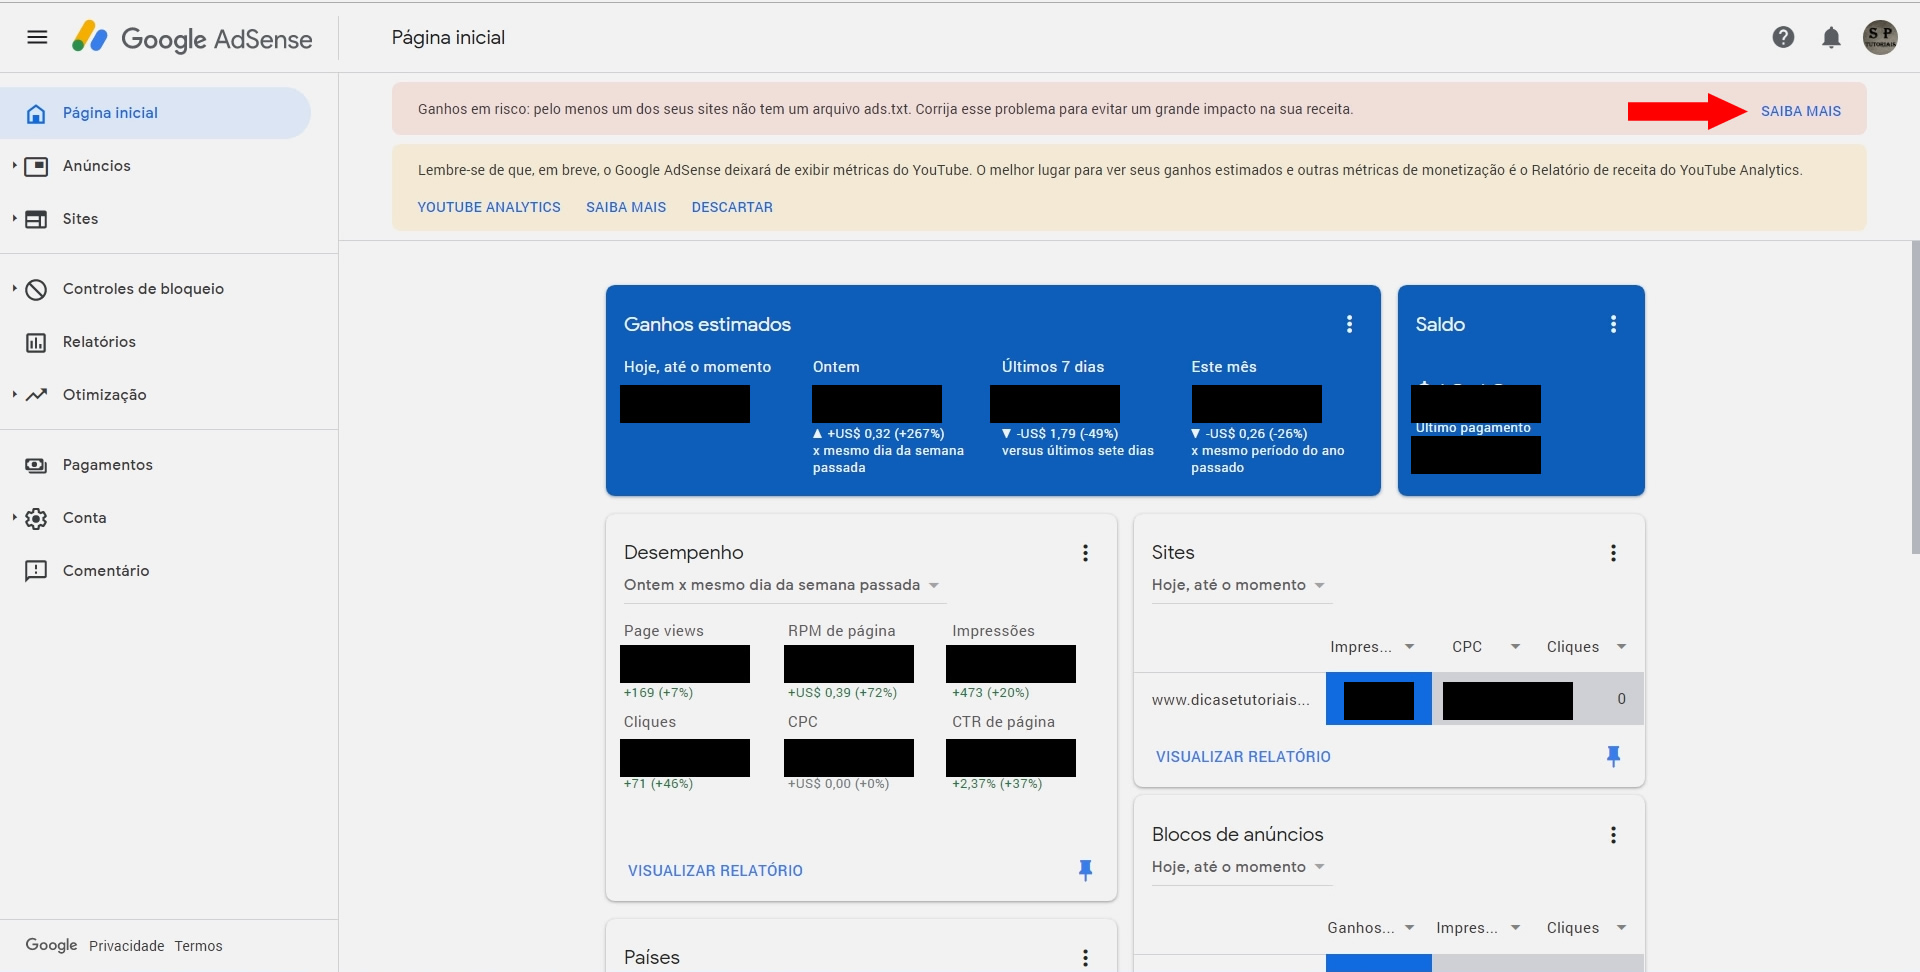Pin the Desempenho card
This screenshot has width=1920, height=972.
1085,870
